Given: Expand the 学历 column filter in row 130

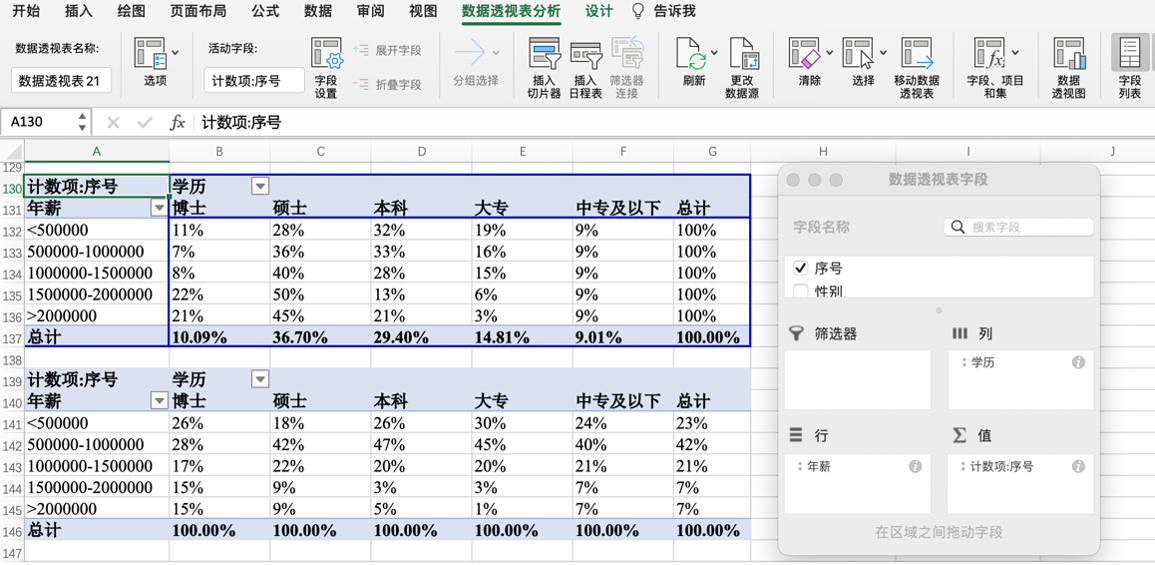Looking at the screenshot, I should pyautogui.click(x=260, y=186).
